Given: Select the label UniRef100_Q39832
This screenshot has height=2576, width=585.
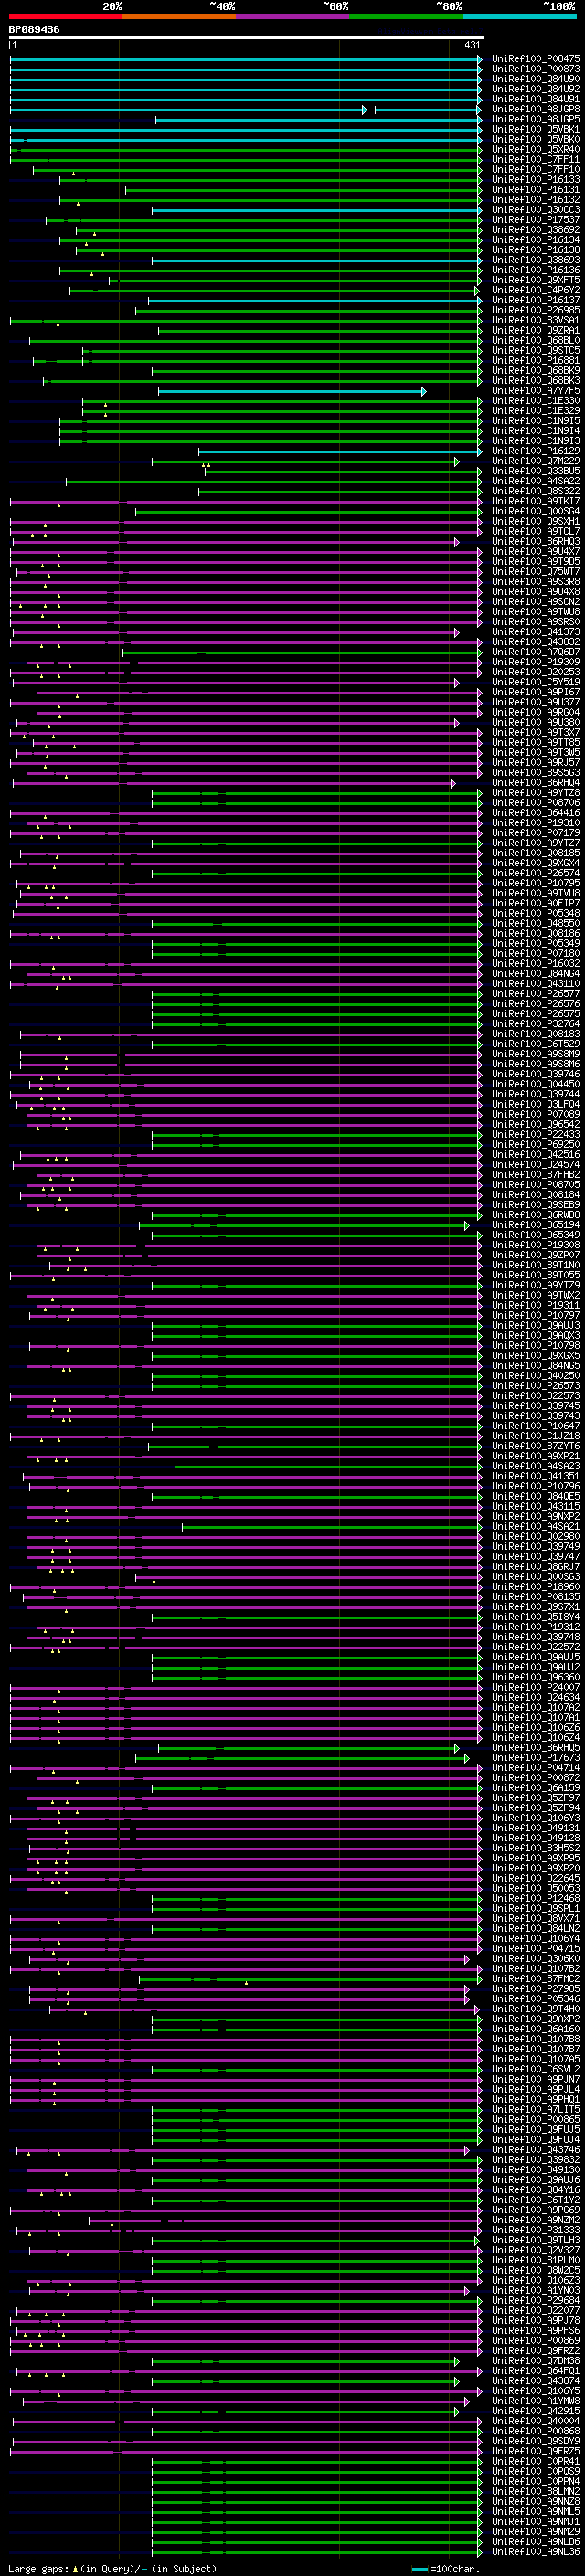Looking at the screenshot, I should (536, 2159).
